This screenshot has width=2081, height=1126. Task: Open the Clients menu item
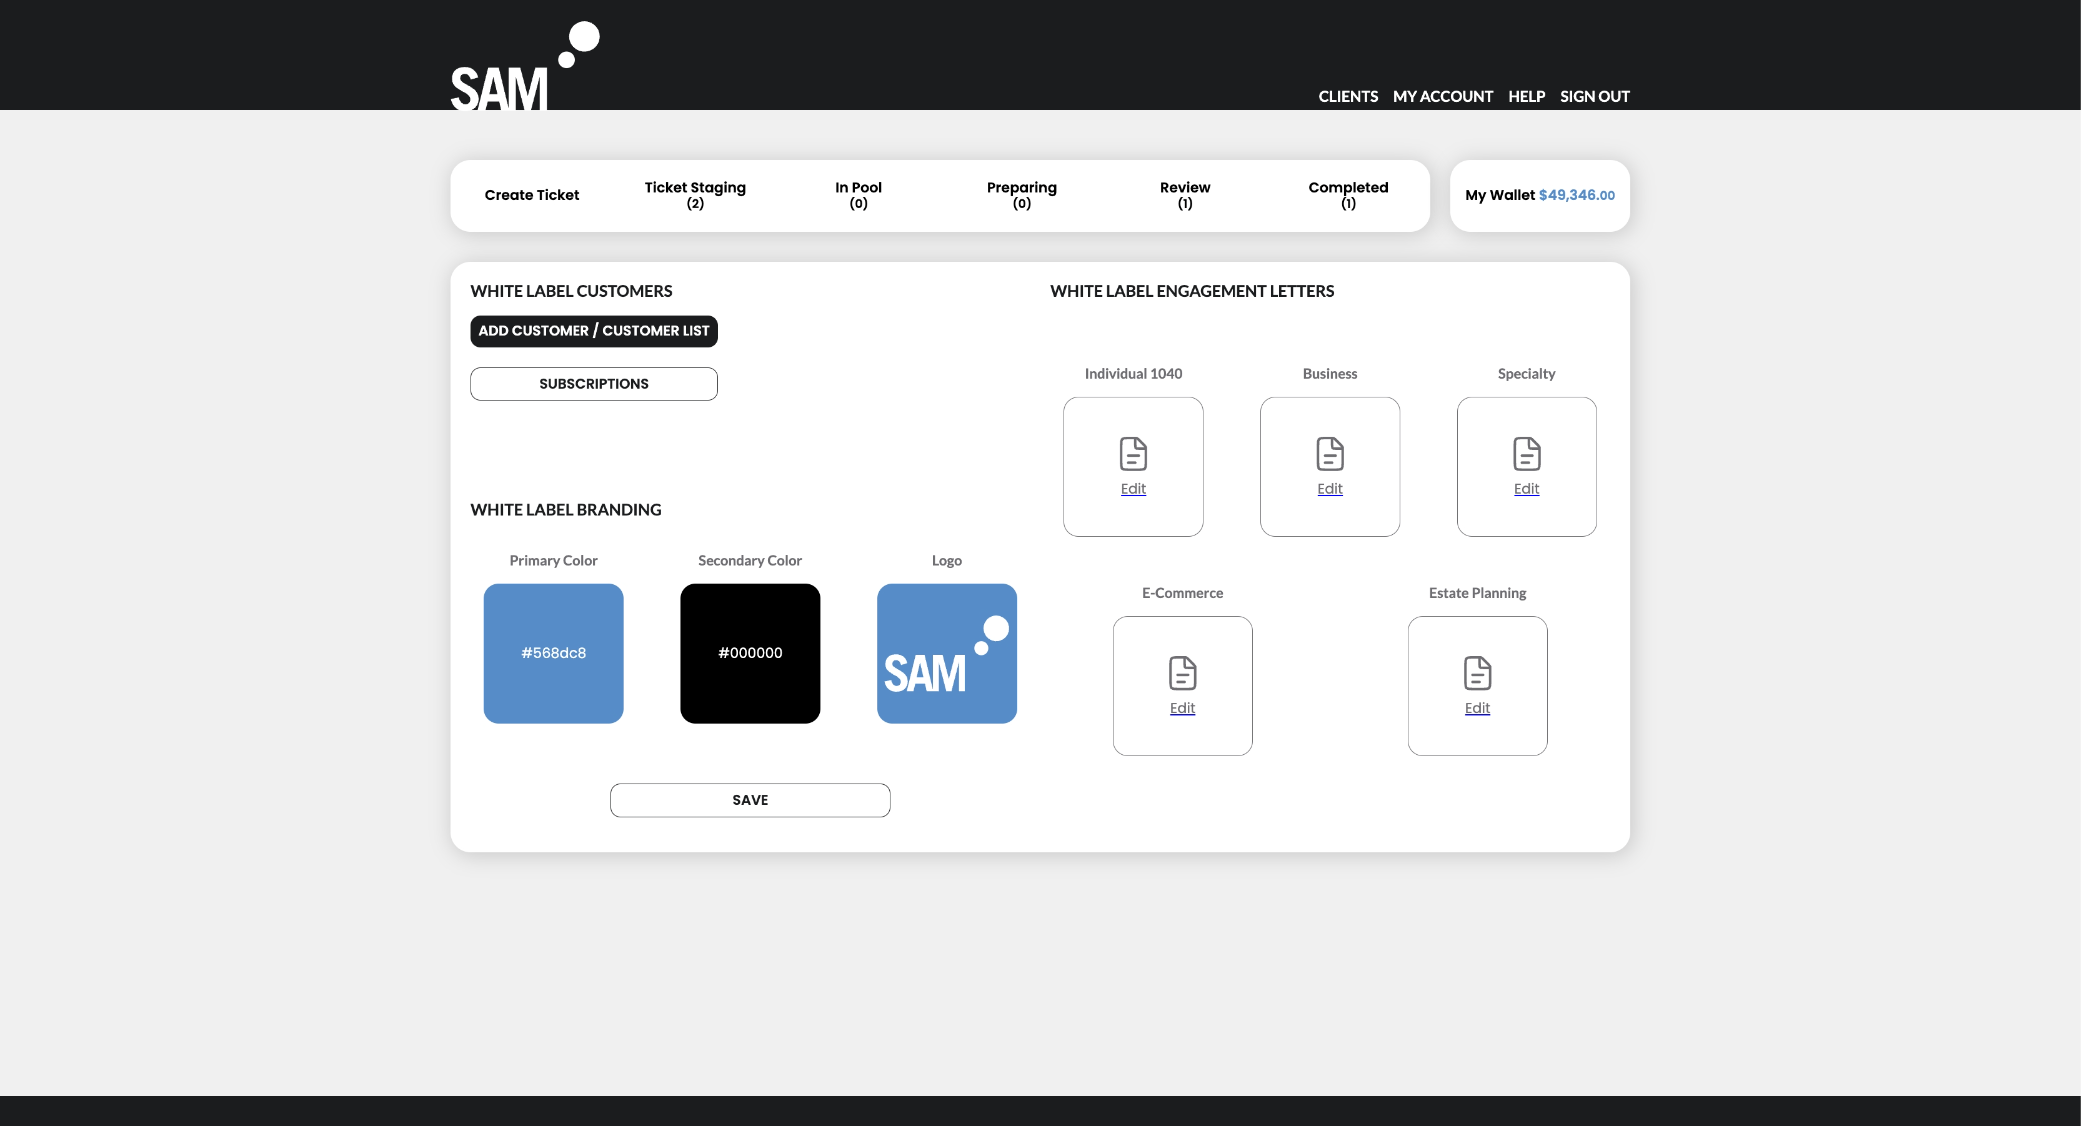click(x=1348, y=96)
